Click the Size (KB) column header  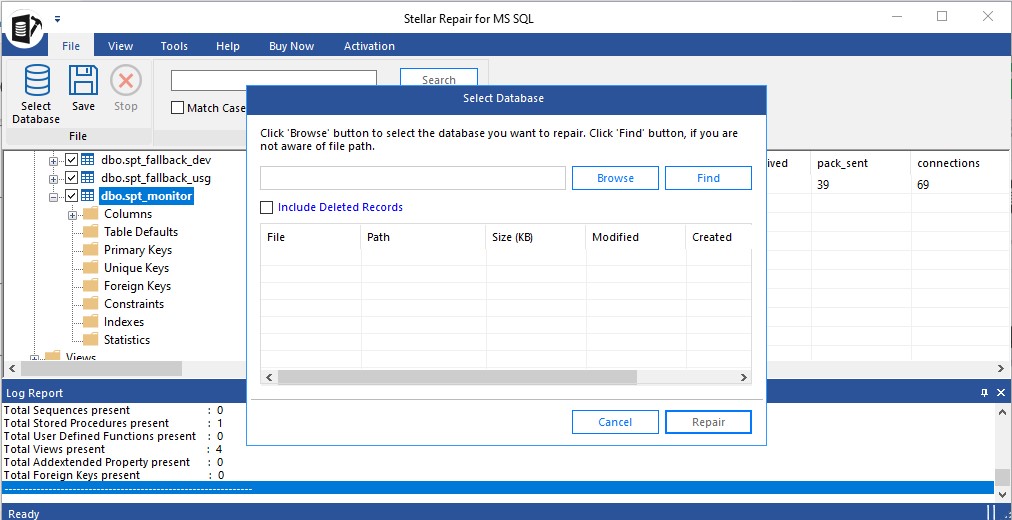536,237
